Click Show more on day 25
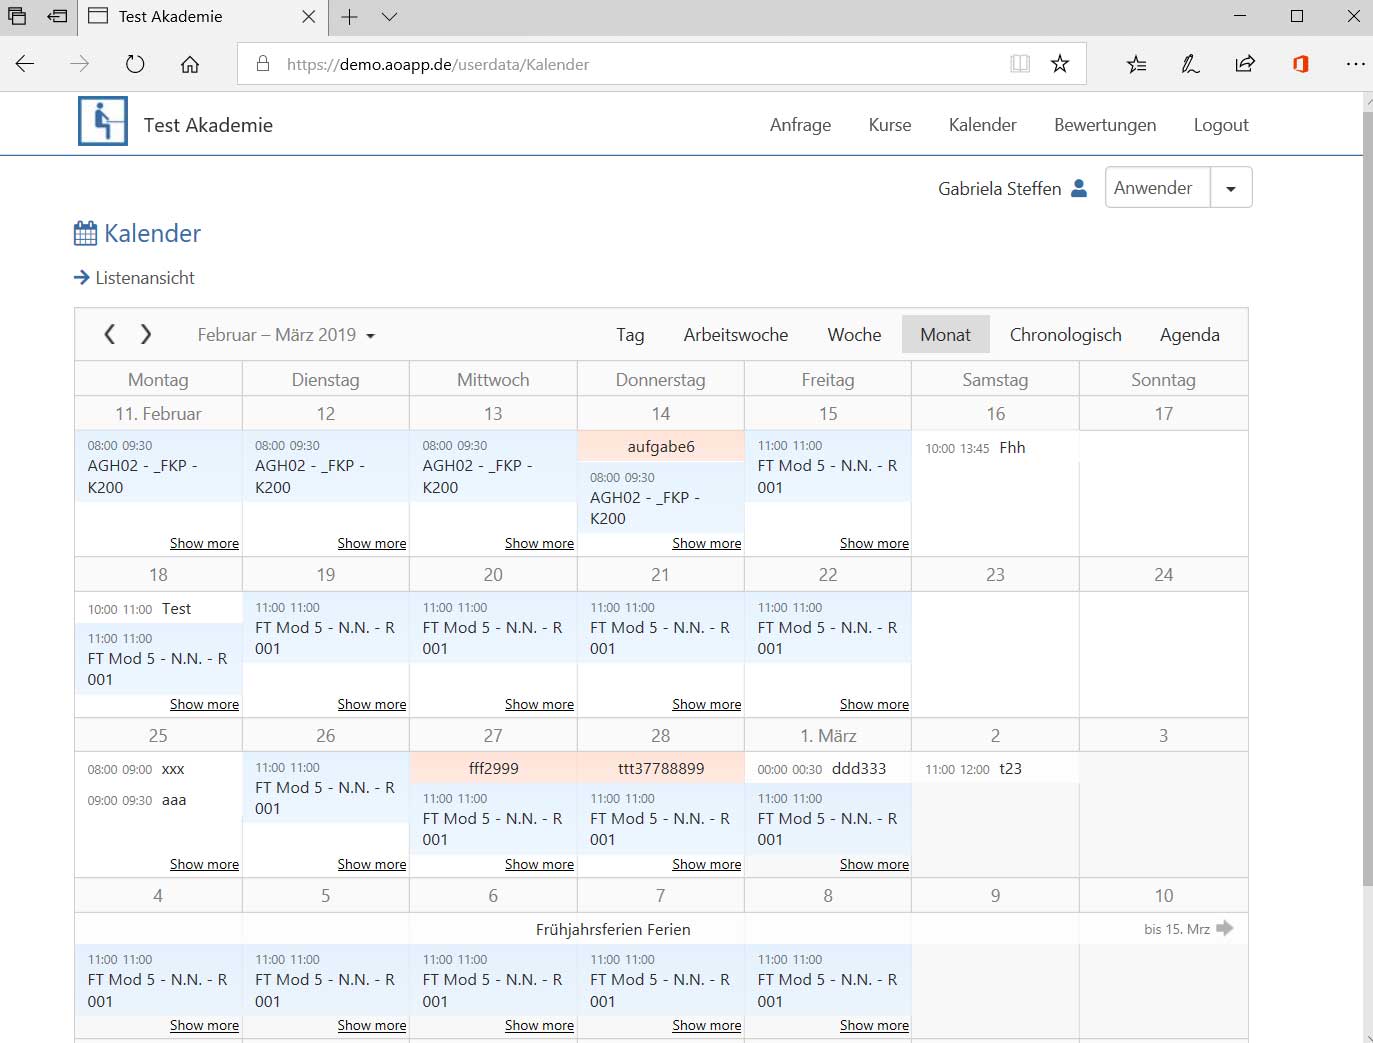Image resolution: width=1373 pixels, height=1043 pixels. point(204,864)
